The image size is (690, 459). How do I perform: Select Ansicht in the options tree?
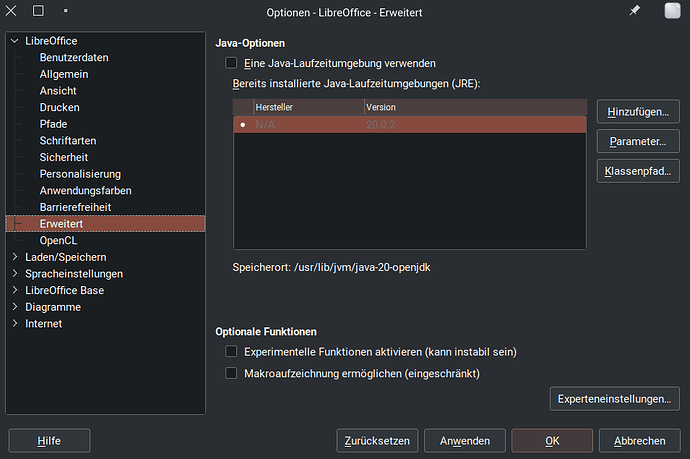pos(58,91)
